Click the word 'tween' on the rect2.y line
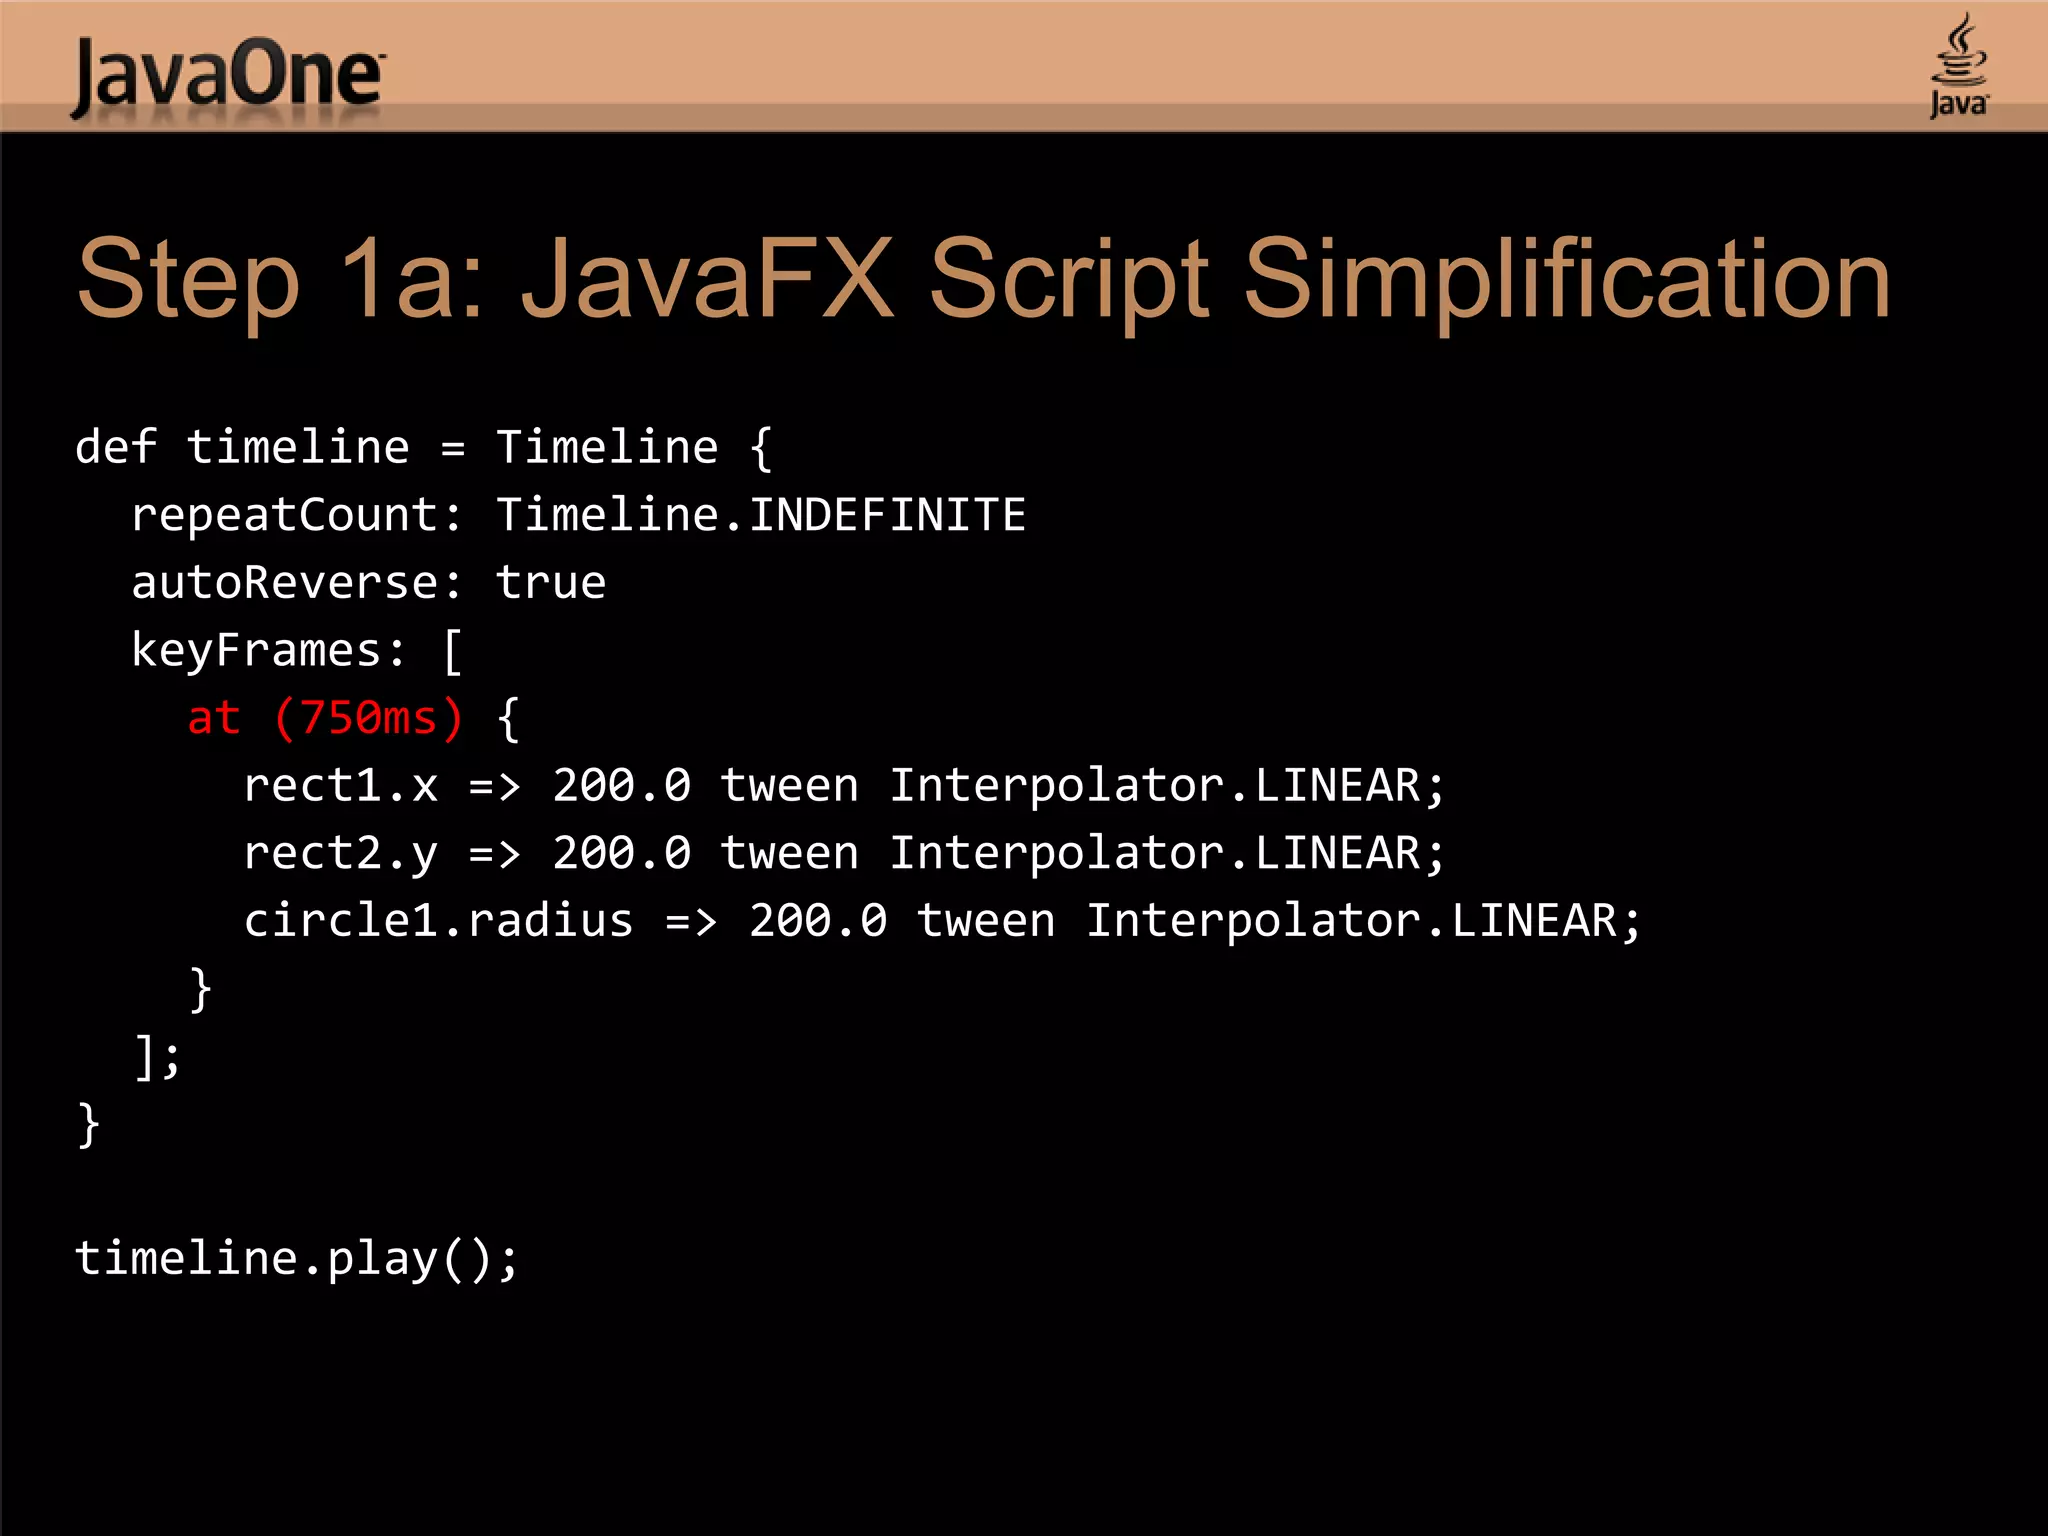2048x1536 pixels. pyautogui.click(x=789, y=854)
